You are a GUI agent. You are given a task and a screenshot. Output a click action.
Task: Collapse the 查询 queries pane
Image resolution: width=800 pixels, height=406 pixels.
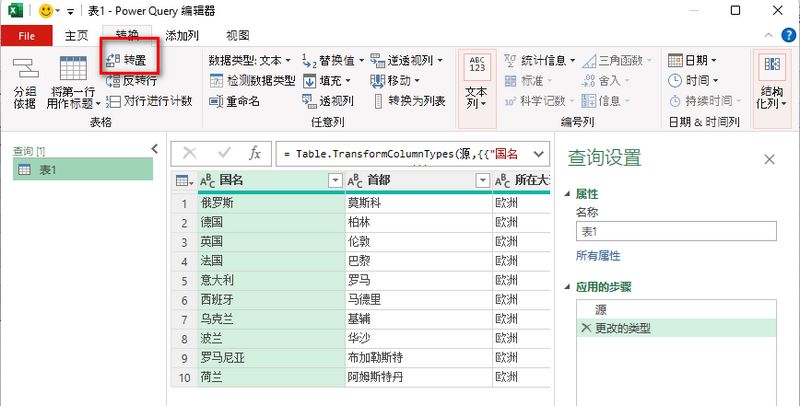pyautogui.click(x=155, y=149)
